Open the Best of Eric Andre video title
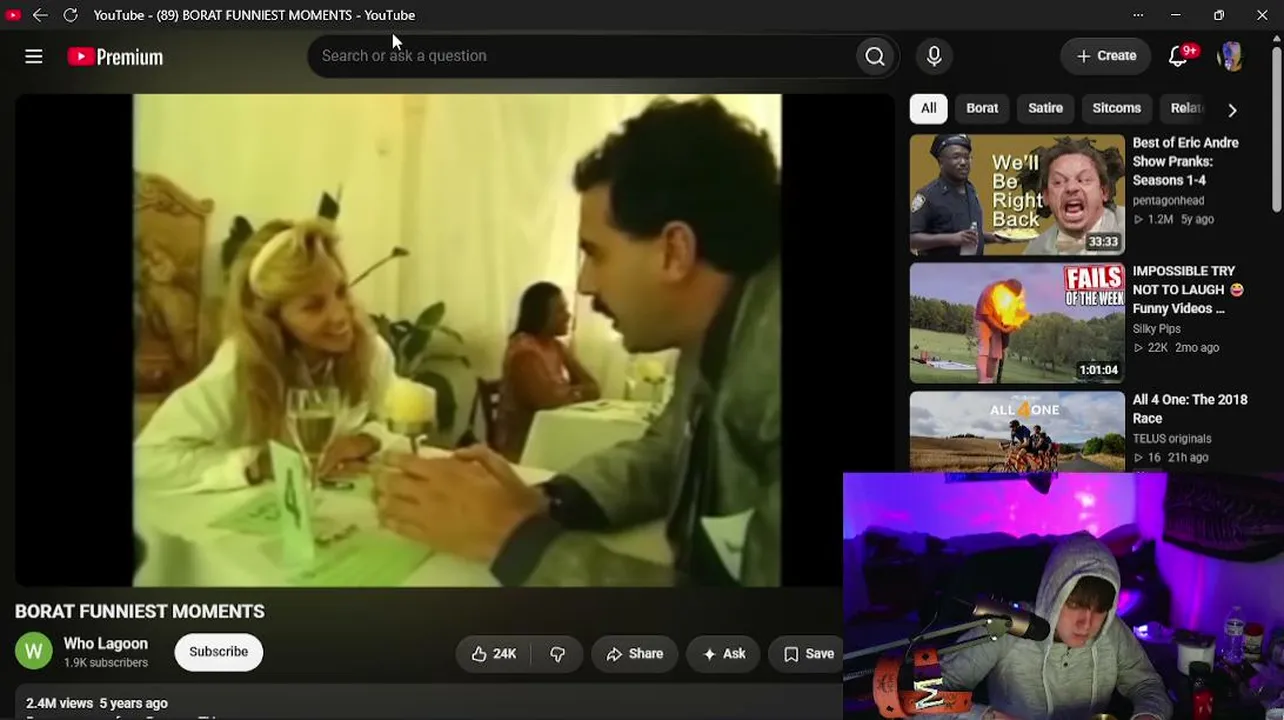The width and height of the screenshot is (1284, 720). (1185, 161)
